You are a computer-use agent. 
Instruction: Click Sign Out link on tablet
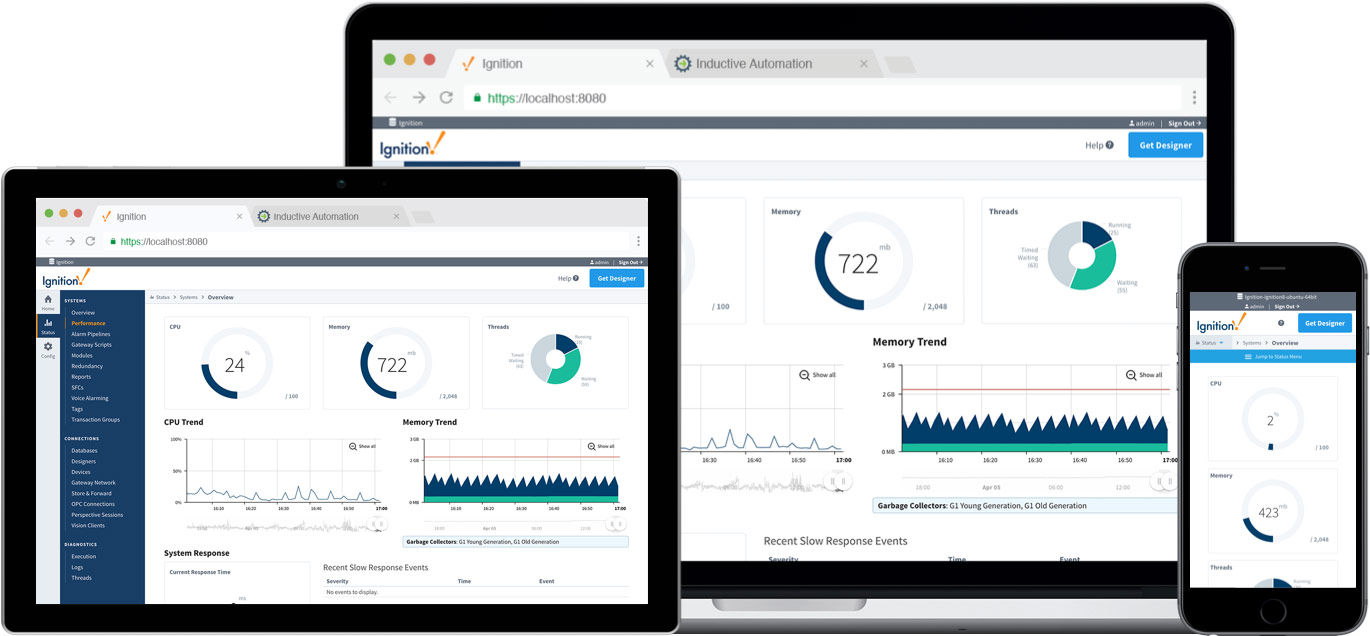(x=631, y=262)
